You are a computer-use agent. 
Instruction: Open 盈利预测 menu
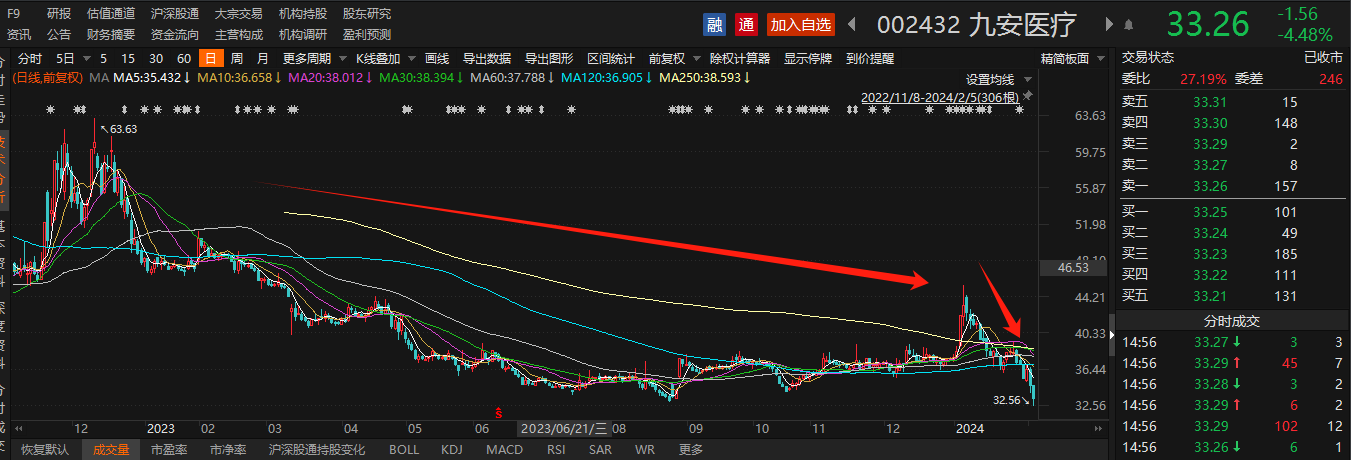pos(367,34)
